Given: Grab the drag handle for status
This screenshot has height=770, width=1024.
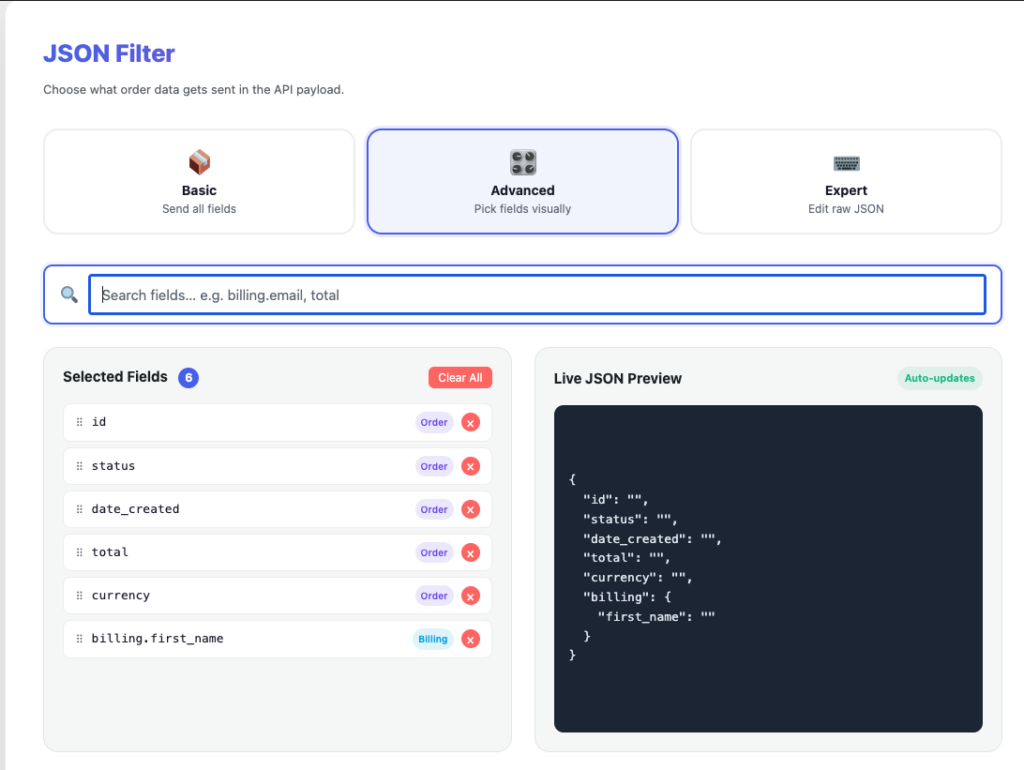Looking at the screenshot, I should click(x=79, y=466).
